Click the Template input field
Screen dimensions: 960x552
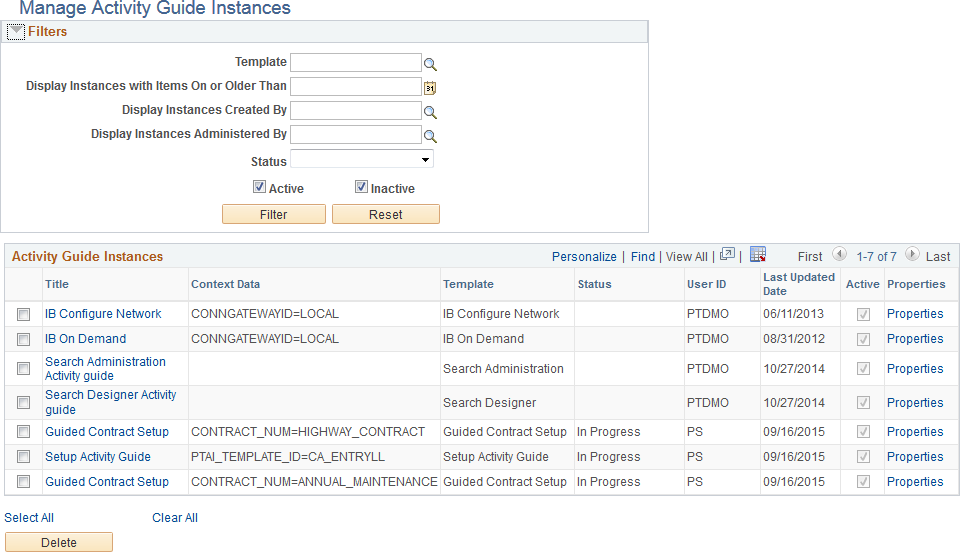355,63
